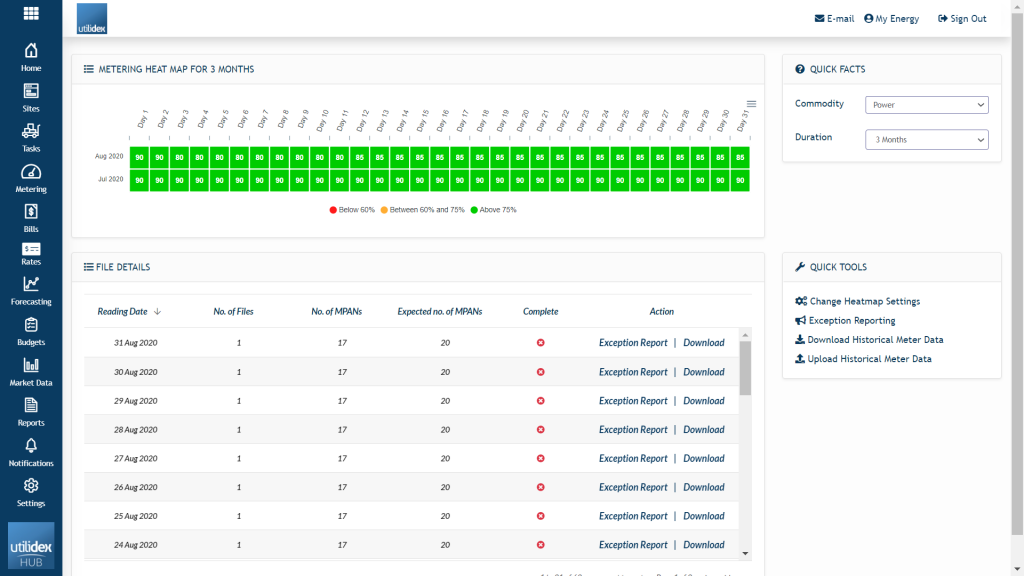This screenshot has width=1024, height=576.
Task: Open Settings gear in the sidebar
Action: click(x=31, y=491)
